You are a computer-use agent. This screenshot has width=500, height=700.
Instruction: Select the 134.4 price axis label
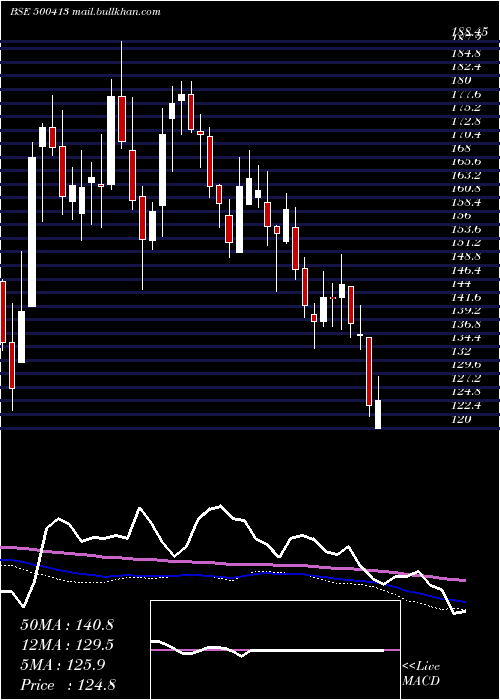click(x=466, y=338)
